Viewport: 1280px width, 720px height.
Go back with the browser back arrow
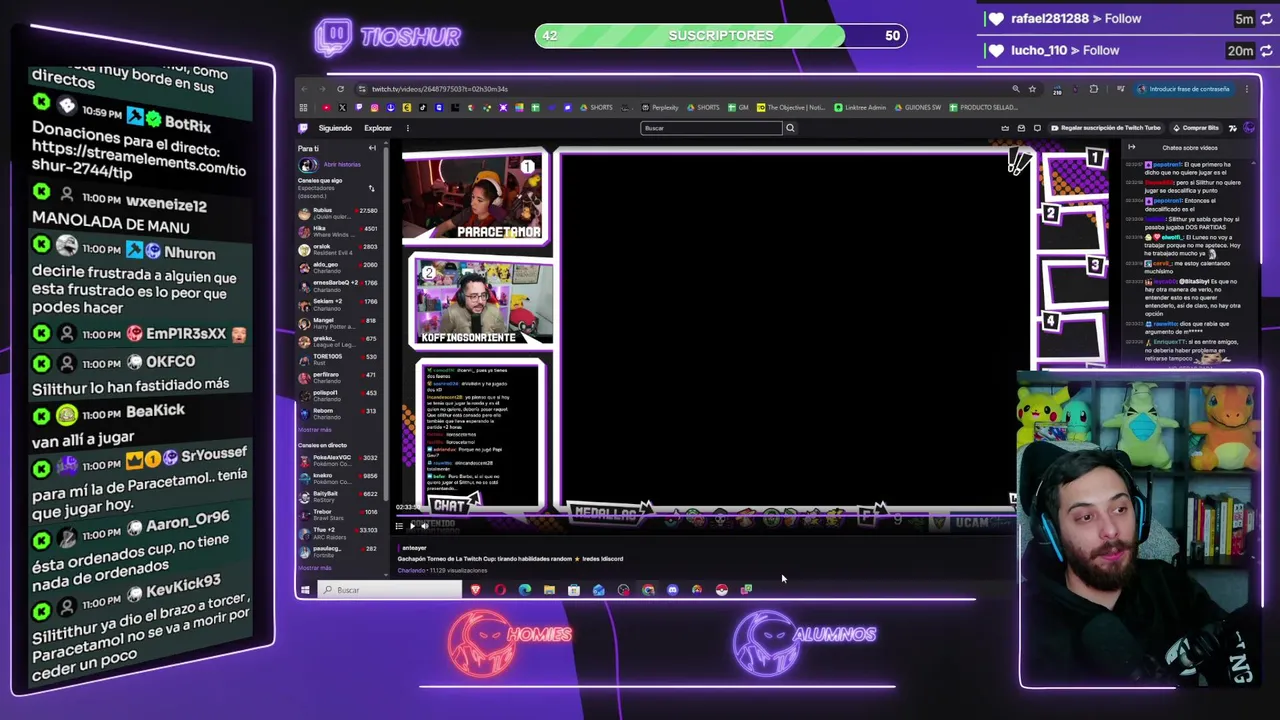[304, 89]
